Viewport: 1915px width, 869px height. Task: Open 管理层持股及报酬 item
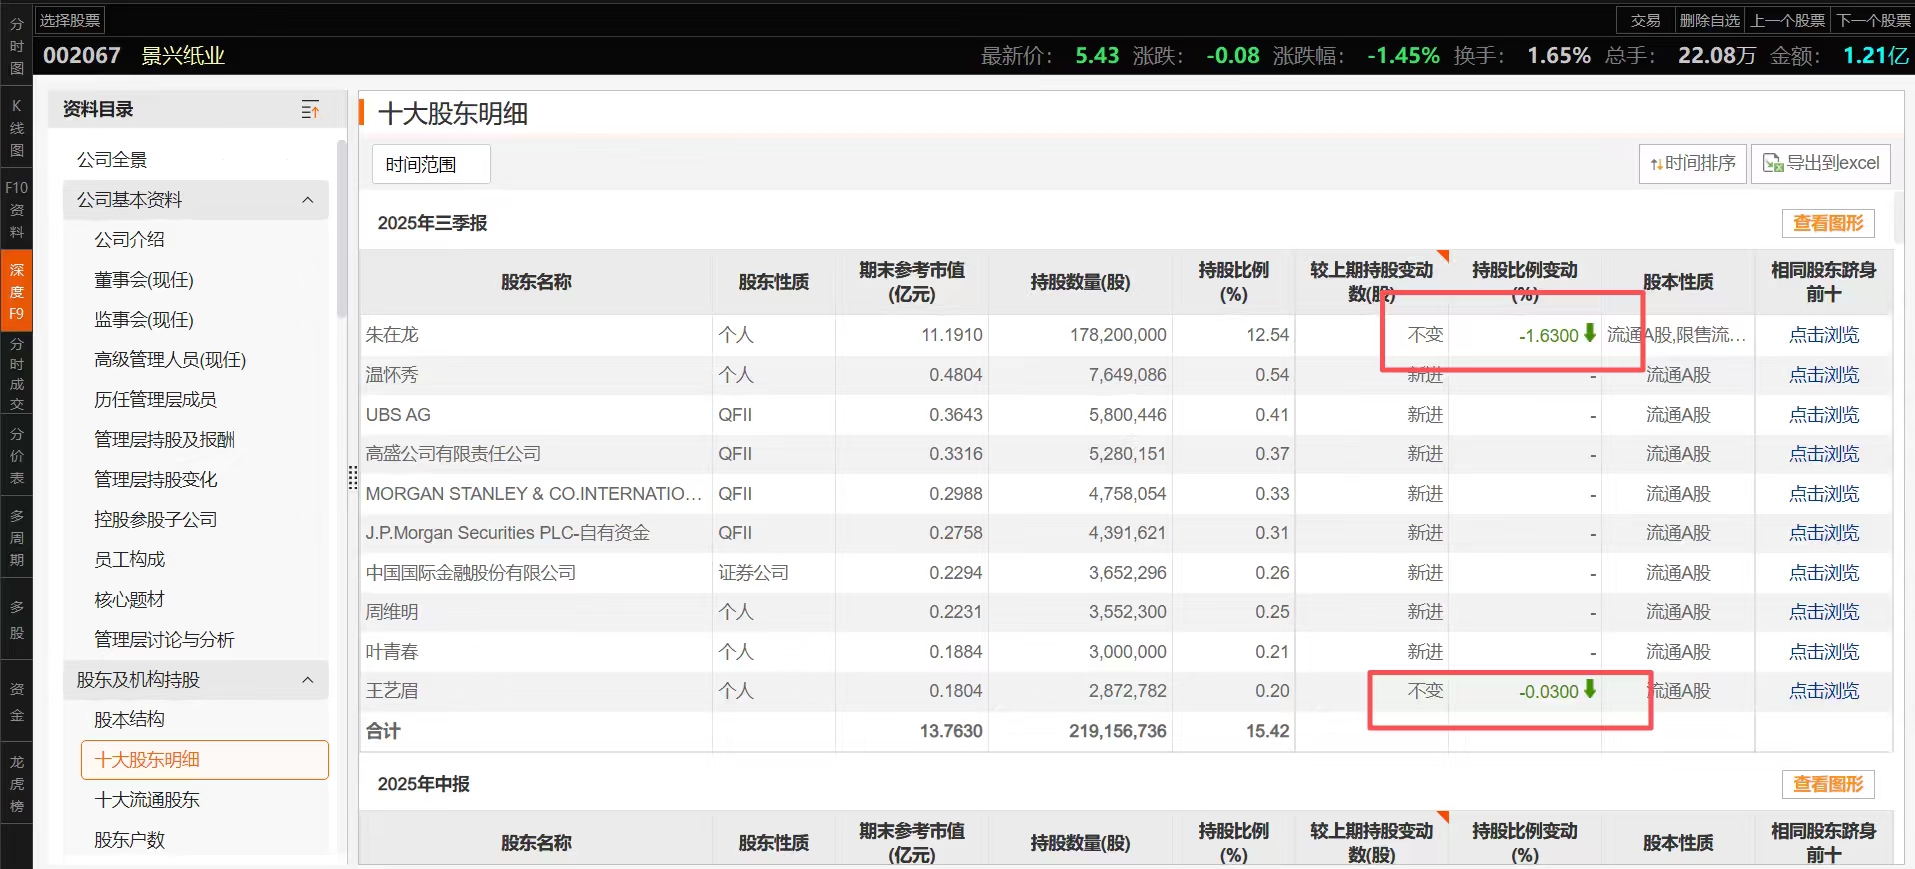point(164,440)
